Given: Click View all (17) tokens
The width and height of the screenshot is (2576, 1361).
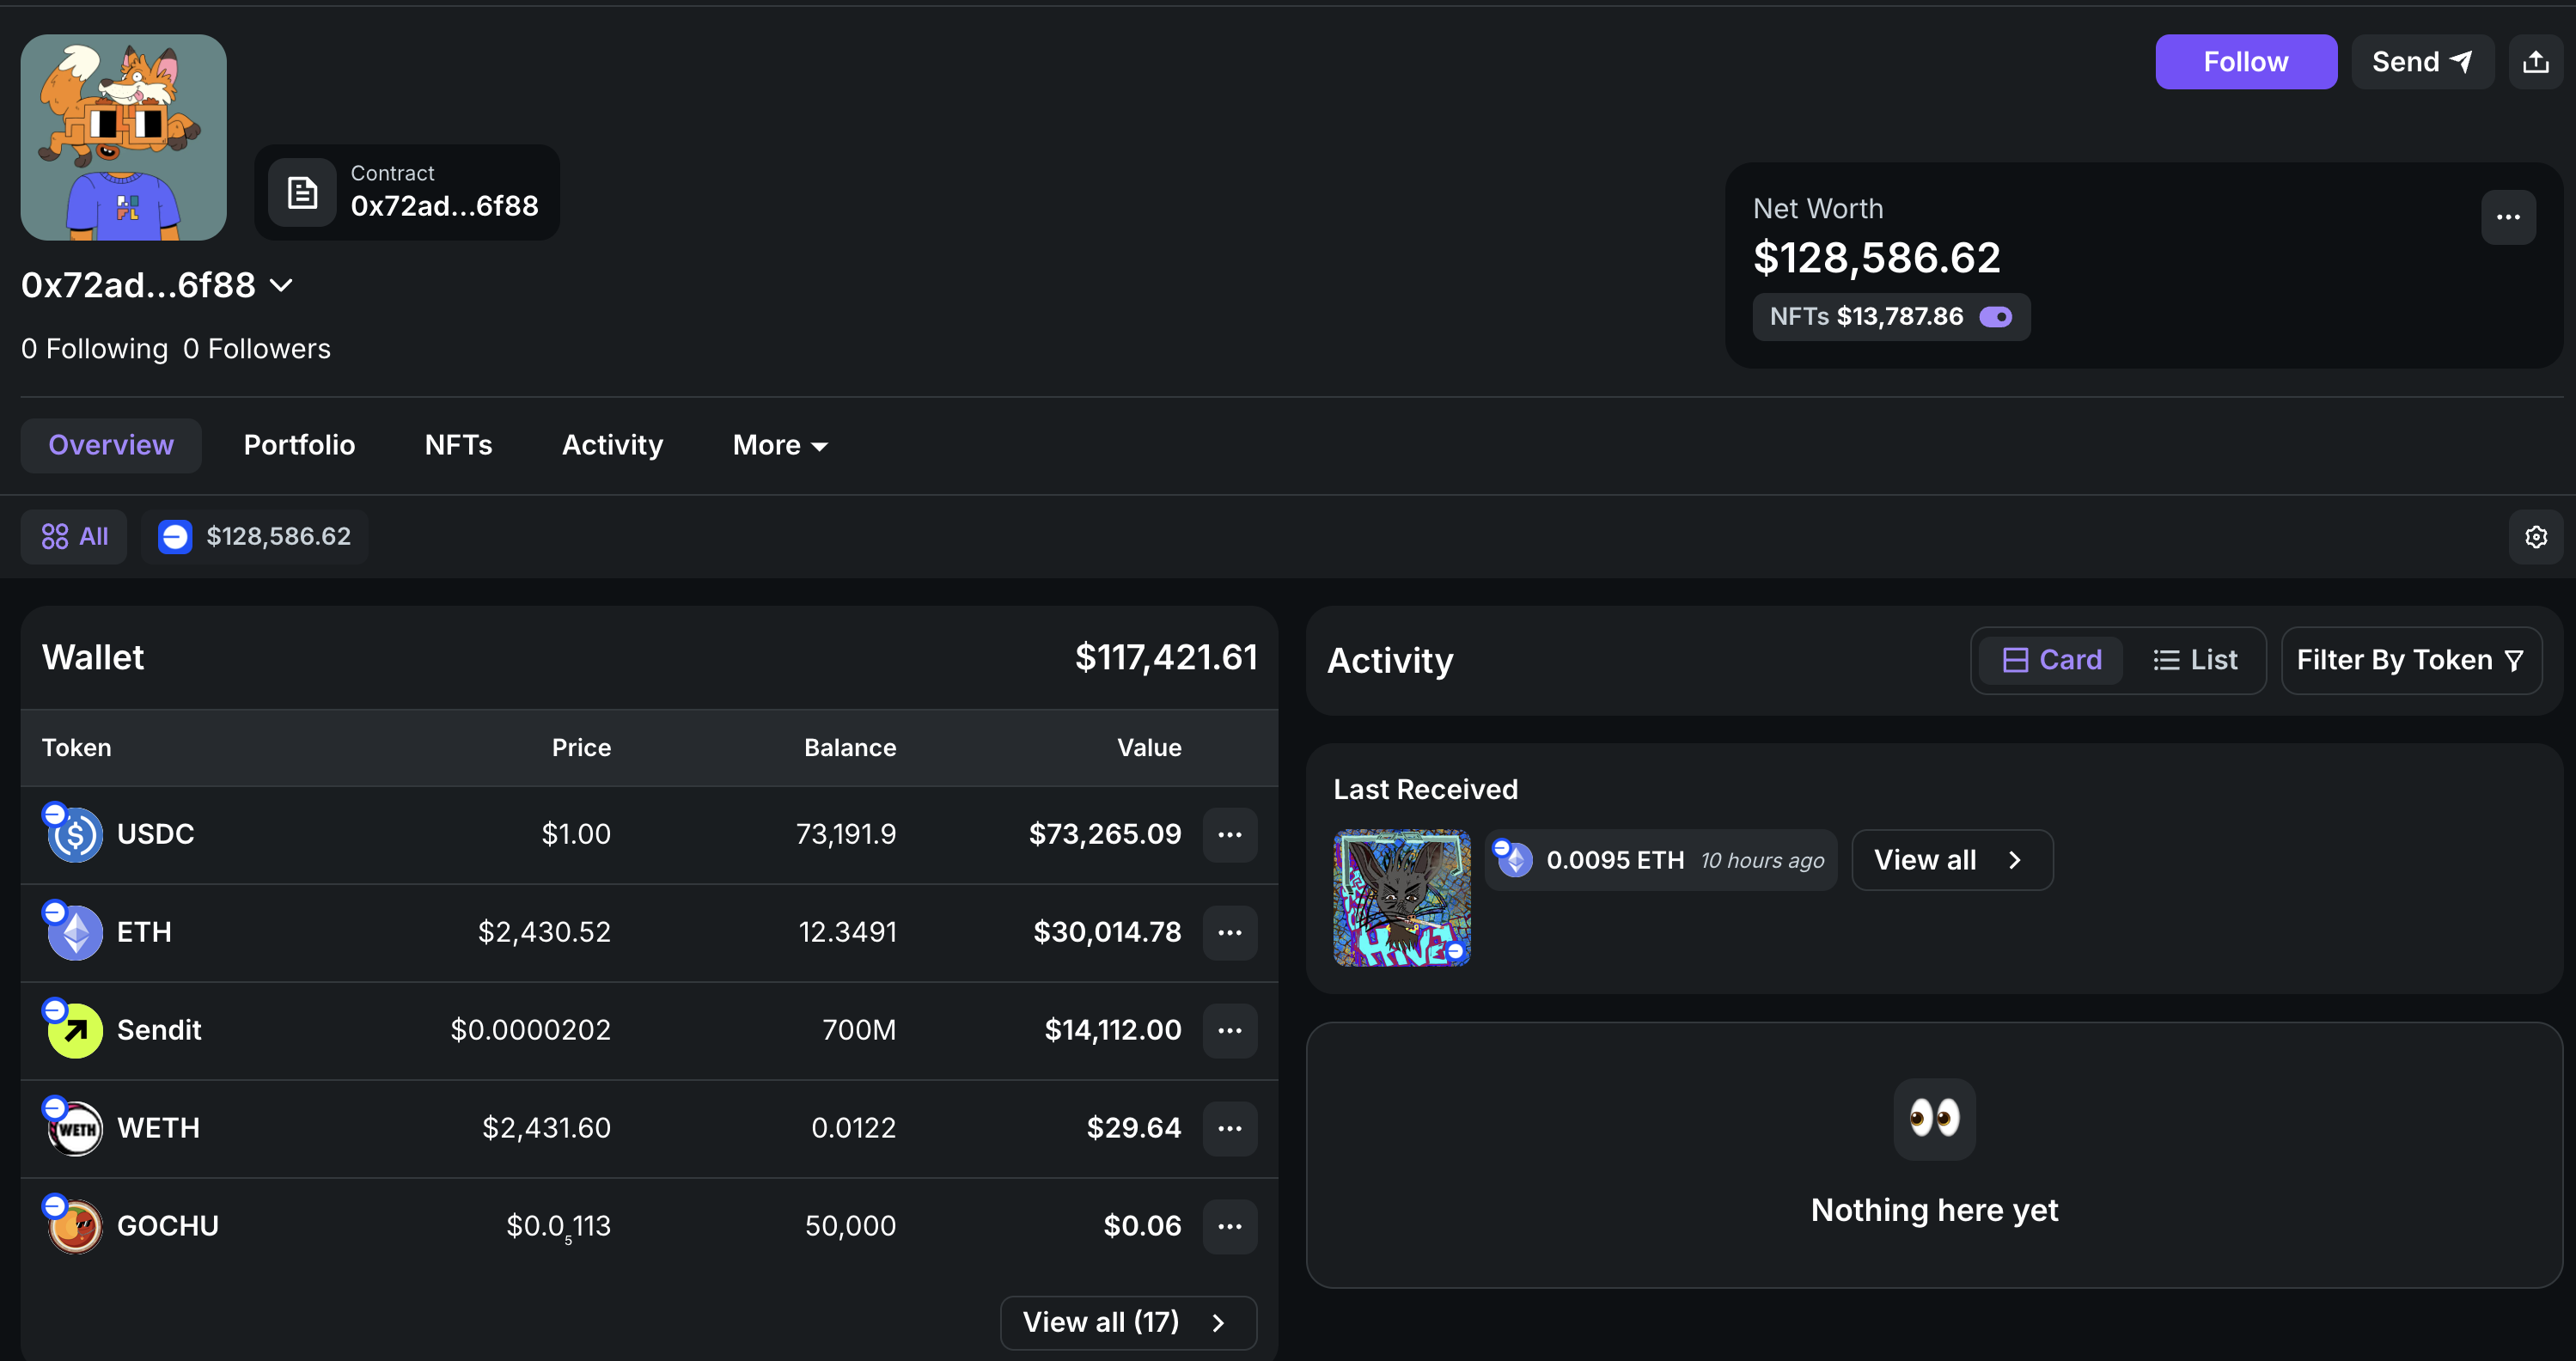Looking at the screenshot, I should tap(1127, 1322).
